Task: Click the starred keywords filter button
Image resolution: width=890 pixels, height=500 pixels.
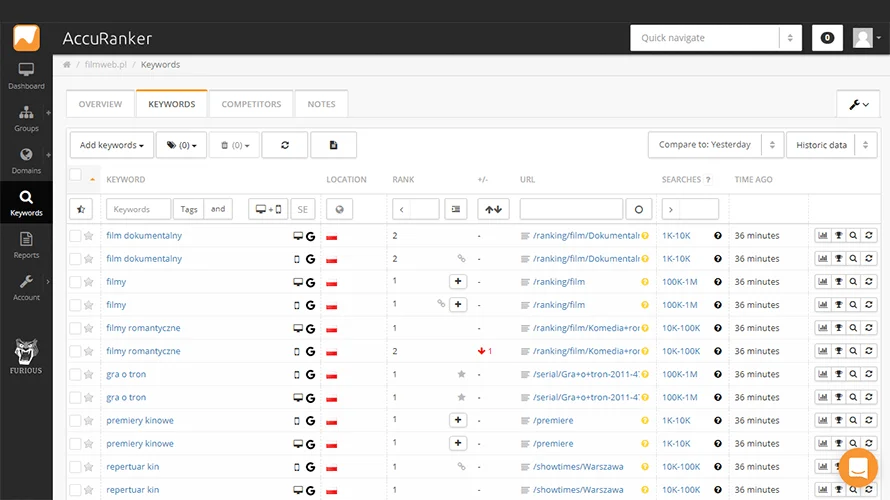Action: tap(81, 209)
